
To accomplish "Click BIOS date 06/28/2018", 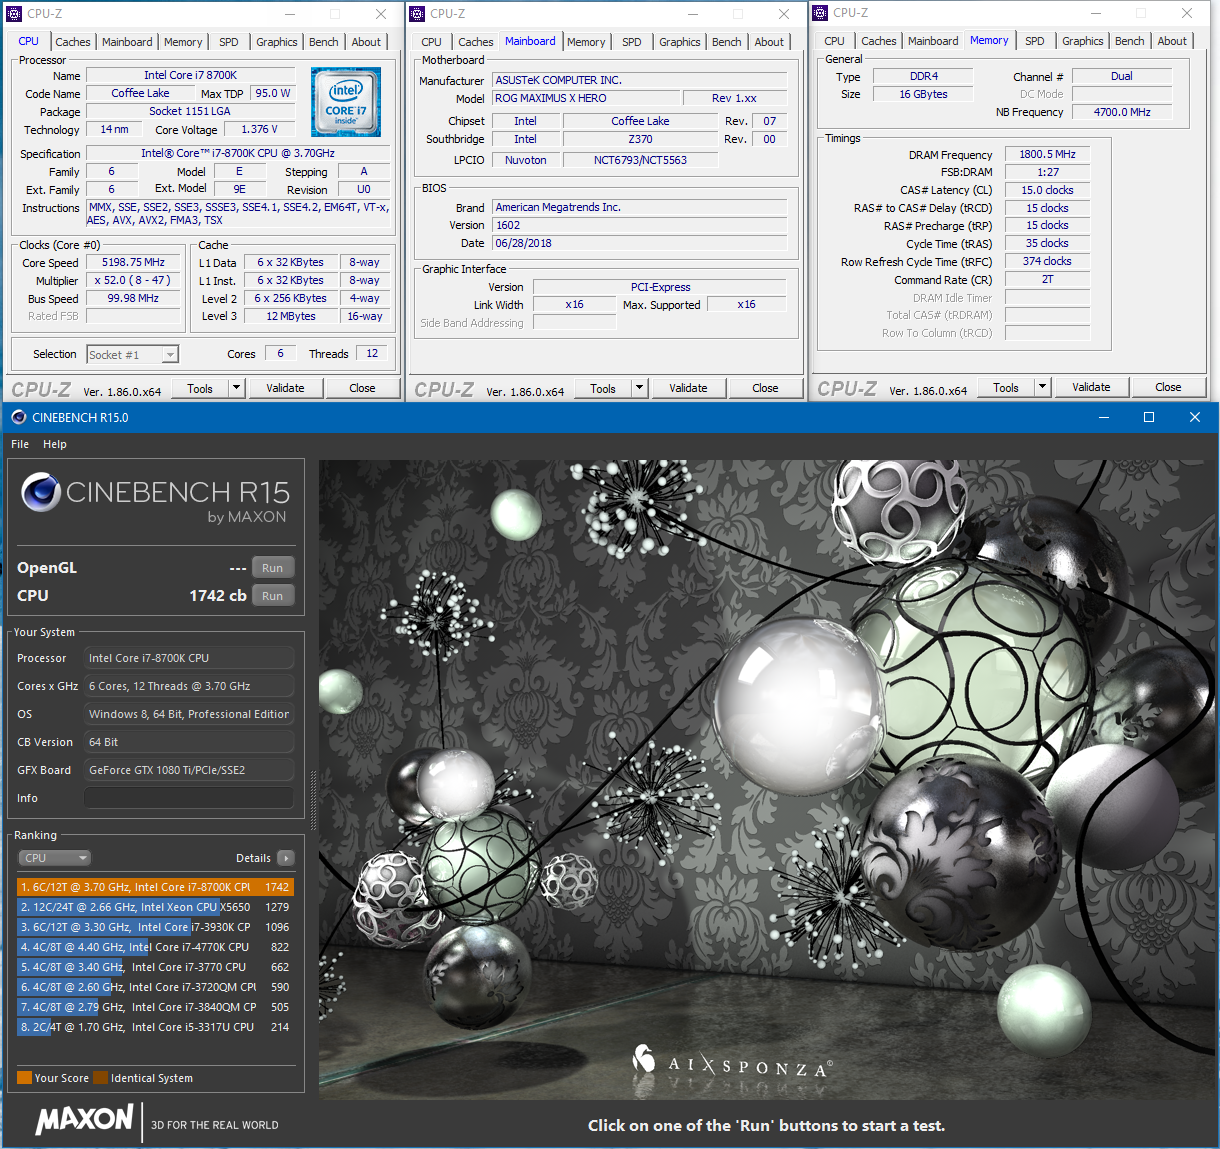I will coord(640,243).
